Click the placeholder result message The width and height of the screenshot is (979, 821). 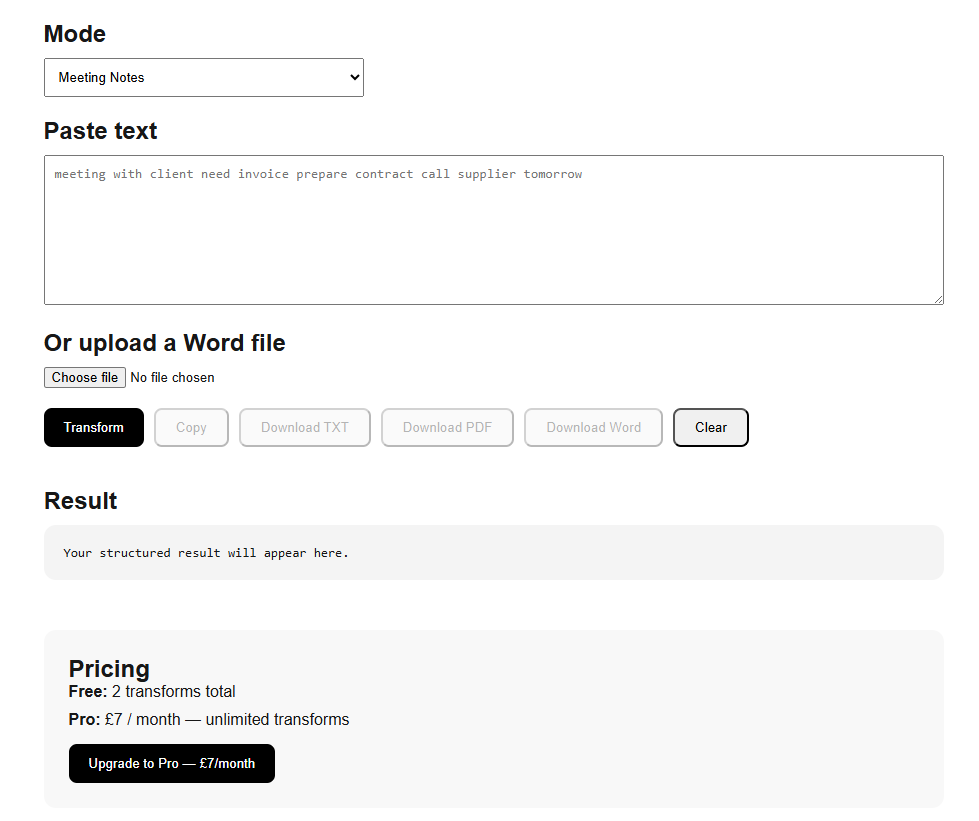[x=204, y=552]
